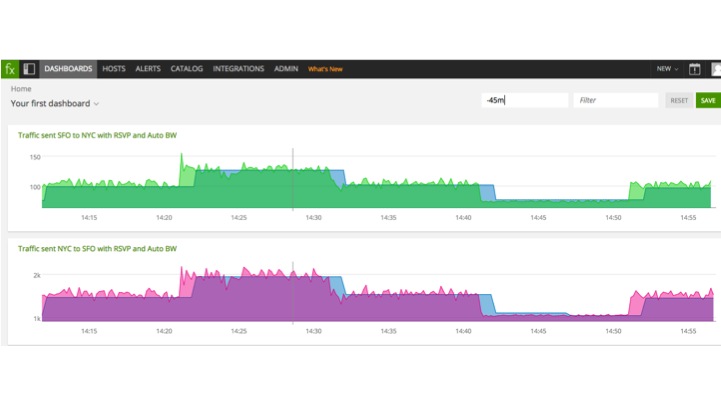Screen dimensions: 721x406
Task: Open the calendar icon in navbar
Action: coord(694,69)
